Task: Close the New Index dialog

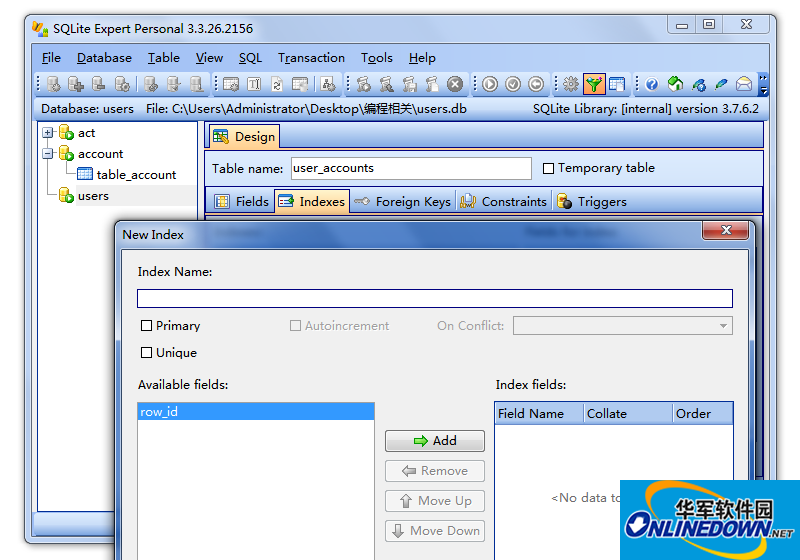Action: pos(726,230)
